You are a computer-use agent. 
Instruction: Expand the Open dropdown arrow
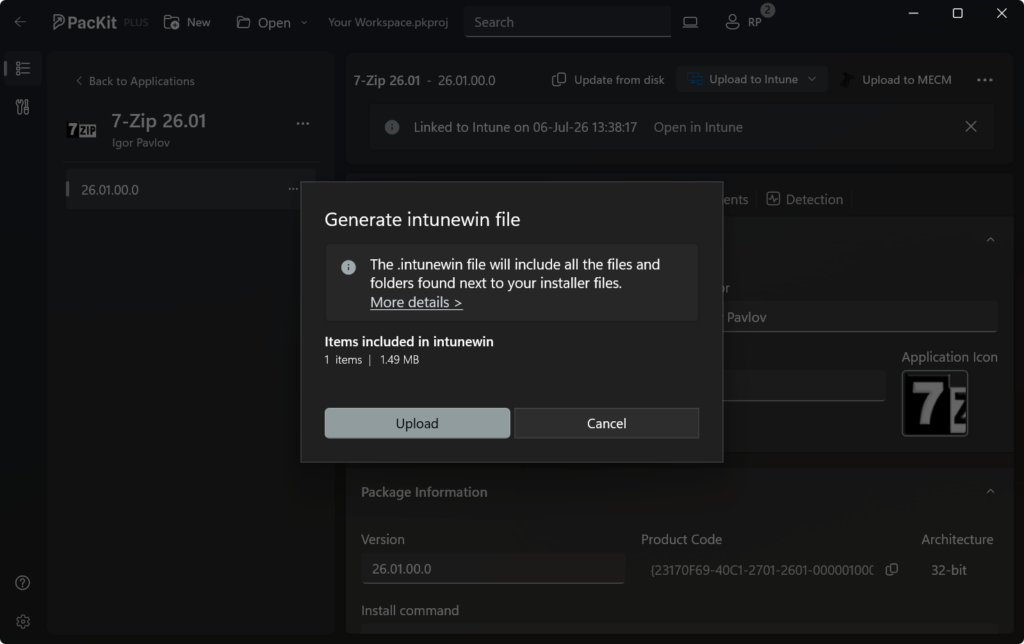click(x=304, y=22)
